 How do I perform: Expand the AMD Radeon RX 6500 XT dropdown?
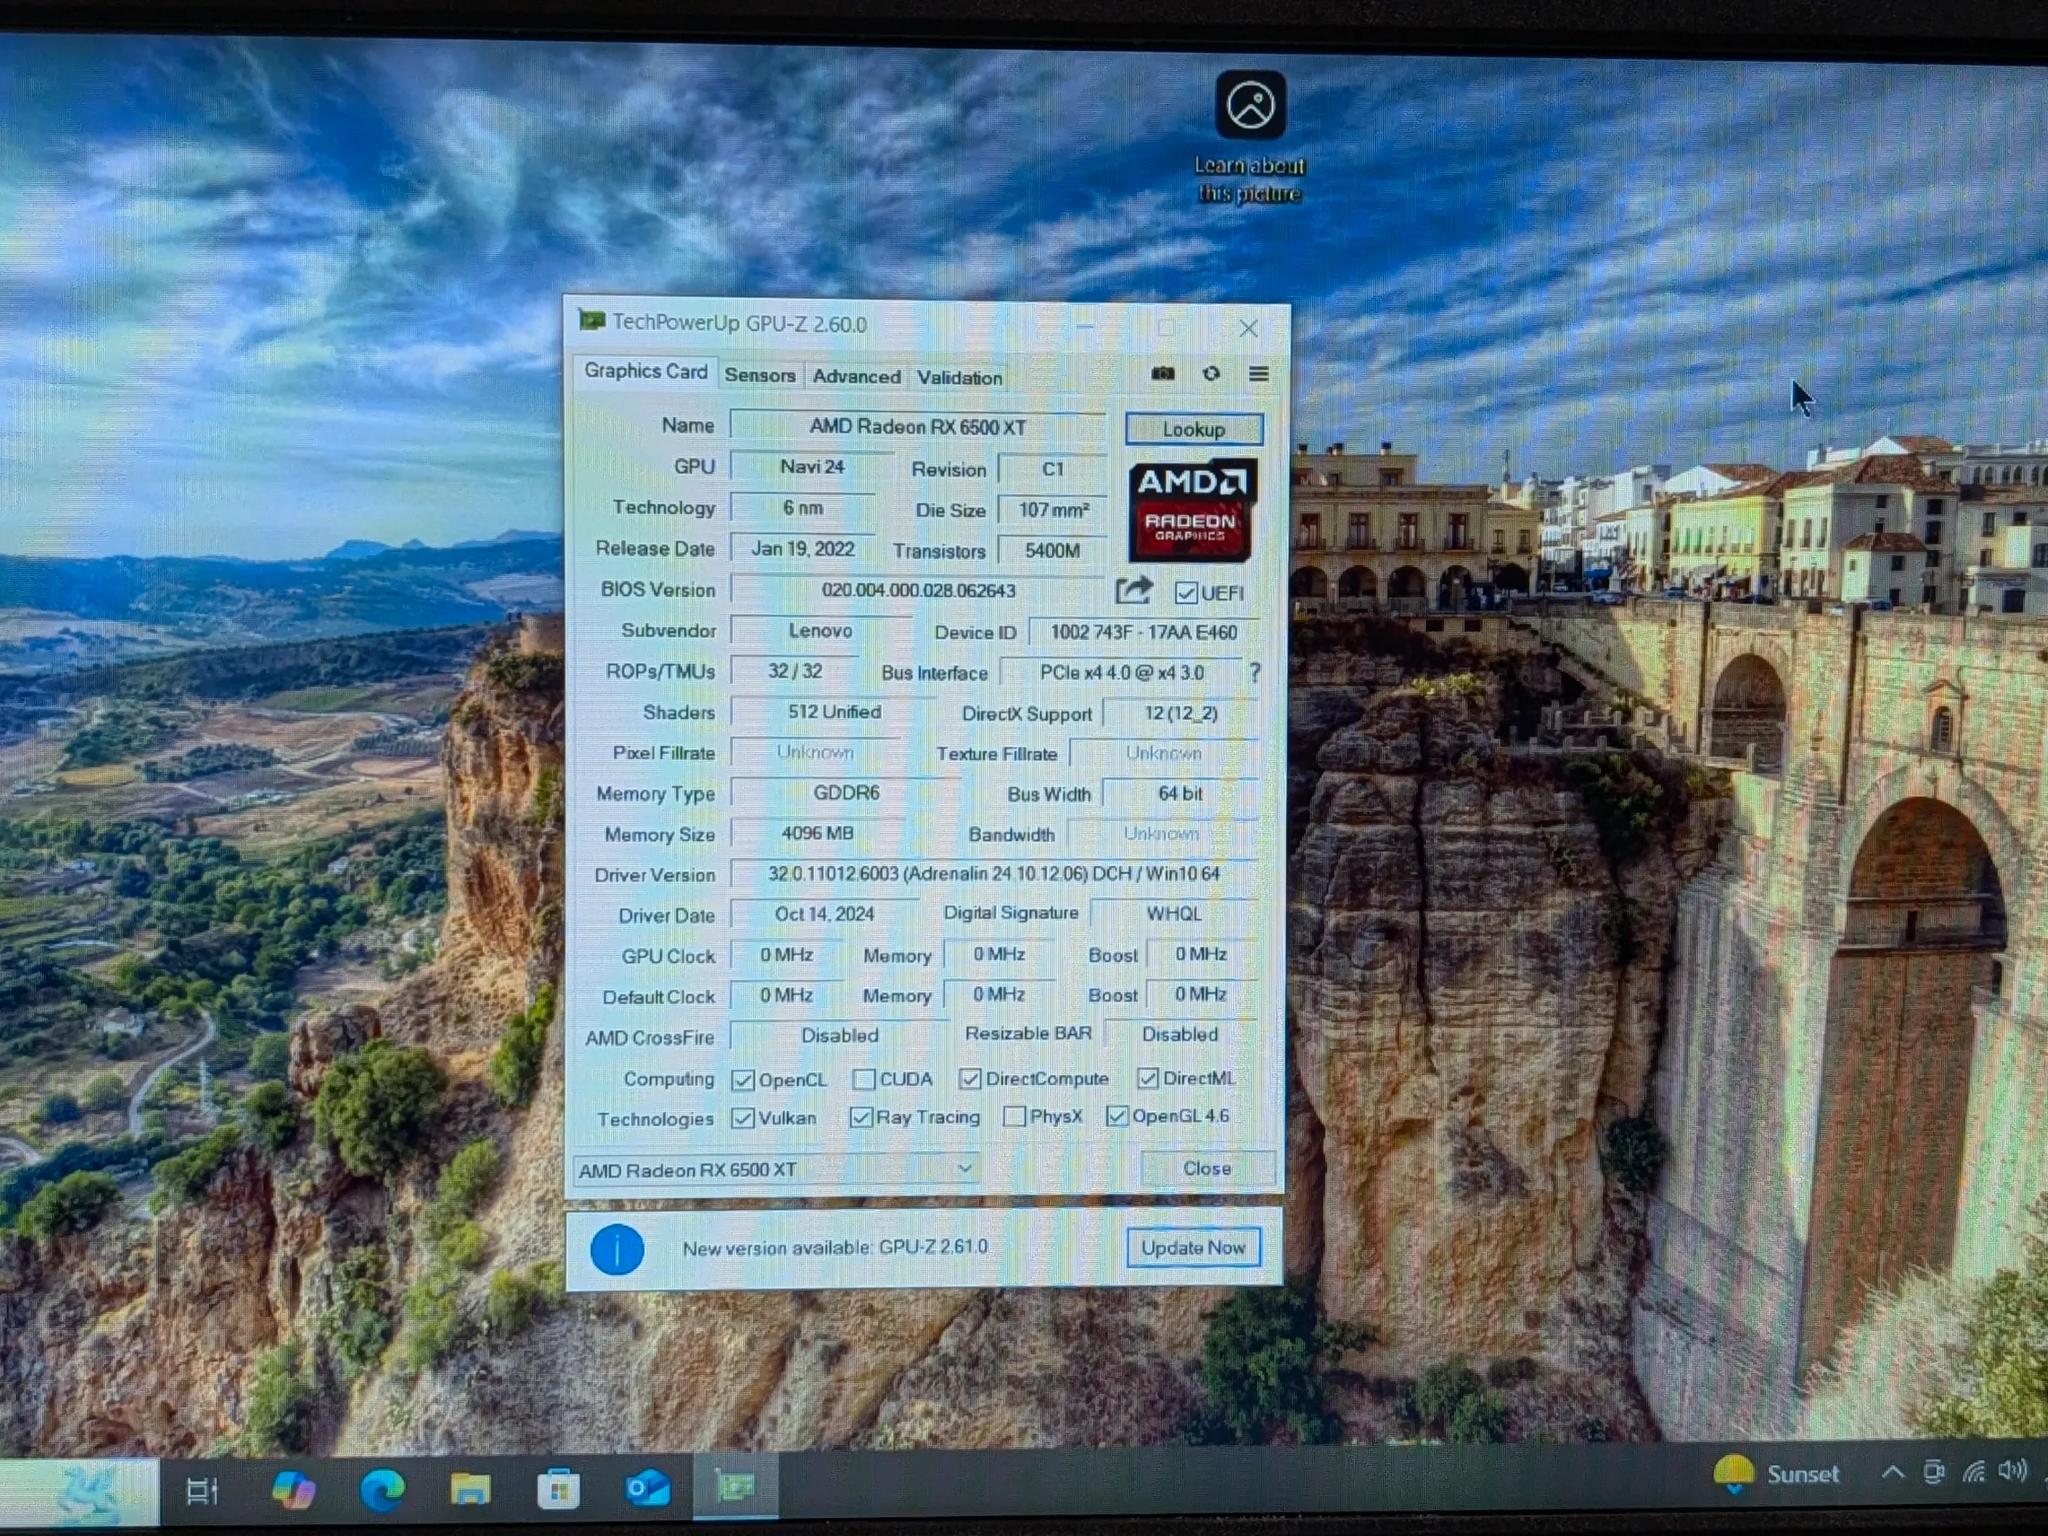tap(776, 1169)
